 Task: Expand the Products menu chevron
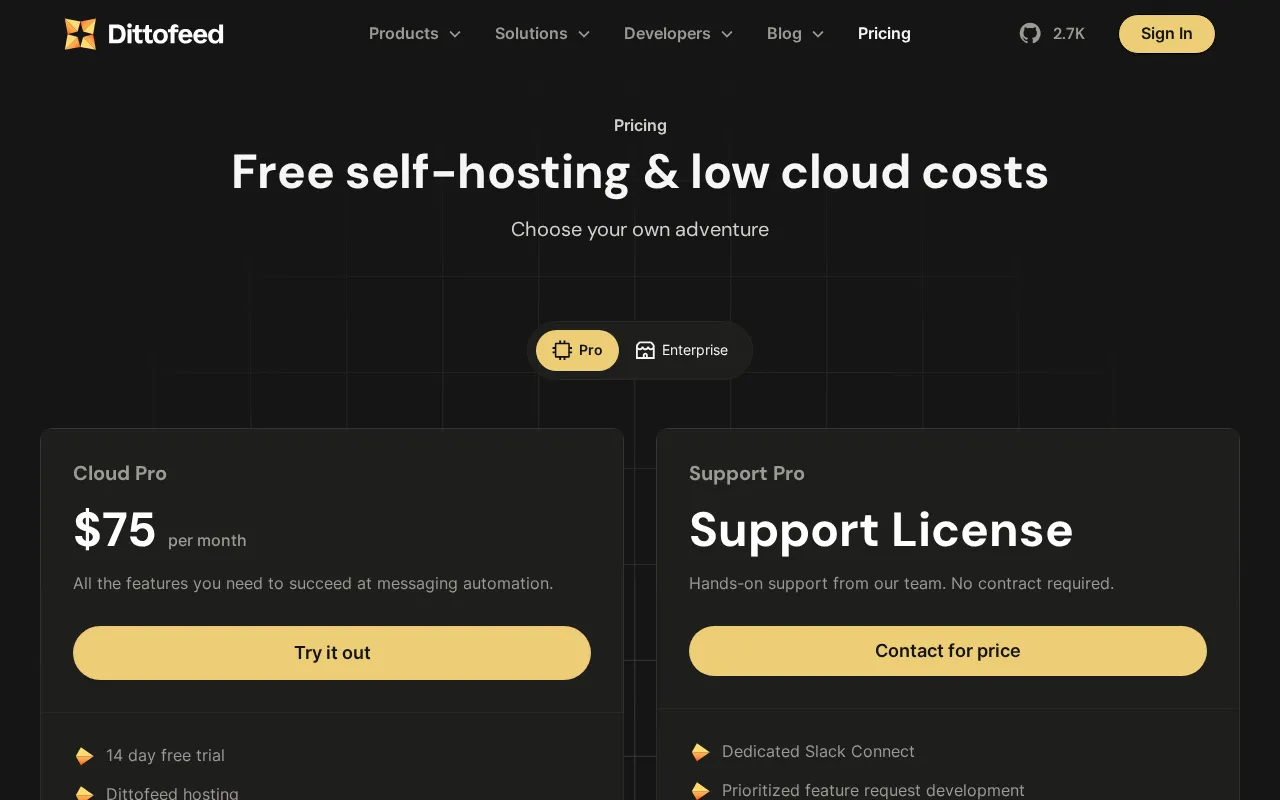pos(455,34)
